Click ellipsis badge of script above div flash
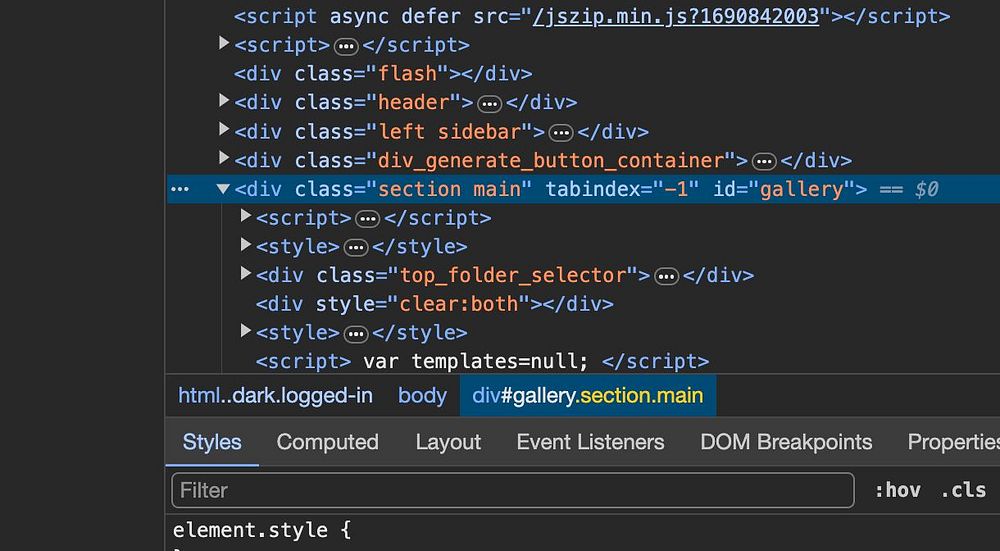The width and height of the screenshot is (1000, 551). tap(346, 46)
